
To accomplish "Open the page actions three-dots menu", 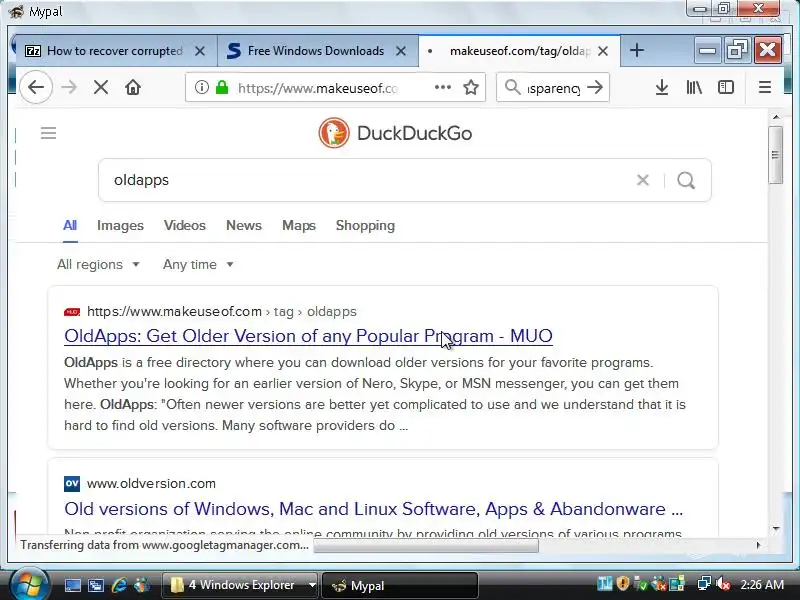I will [442, 87].
